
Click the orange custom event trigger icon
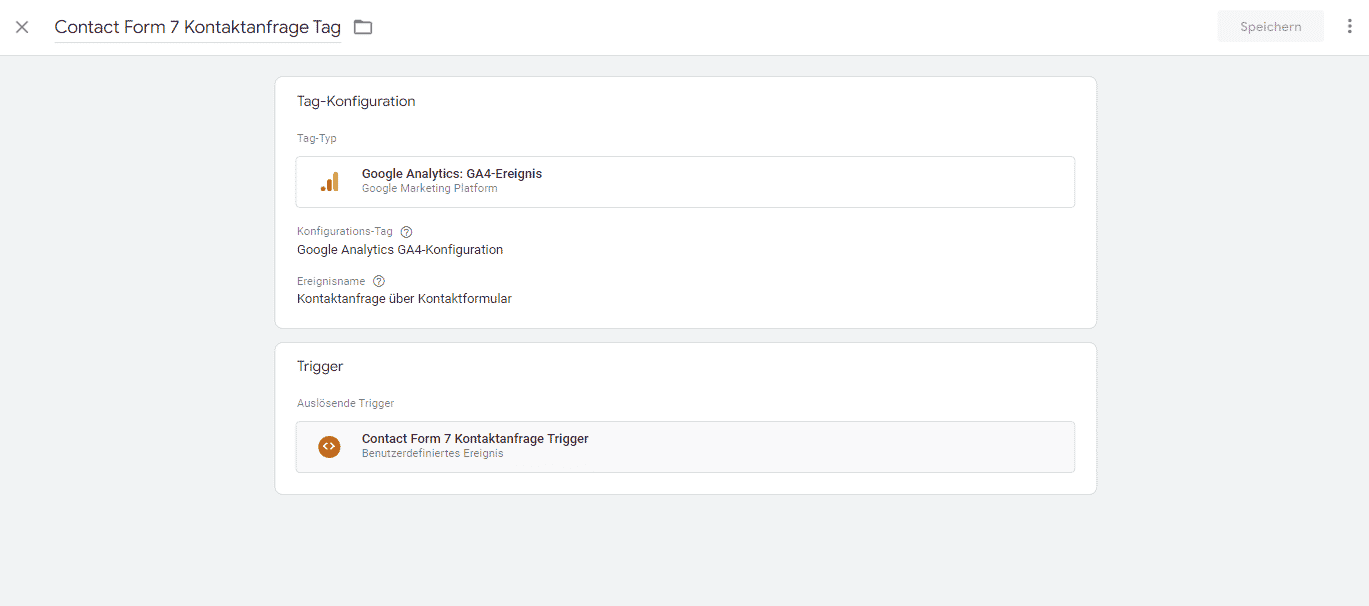[x=329, y=447]
